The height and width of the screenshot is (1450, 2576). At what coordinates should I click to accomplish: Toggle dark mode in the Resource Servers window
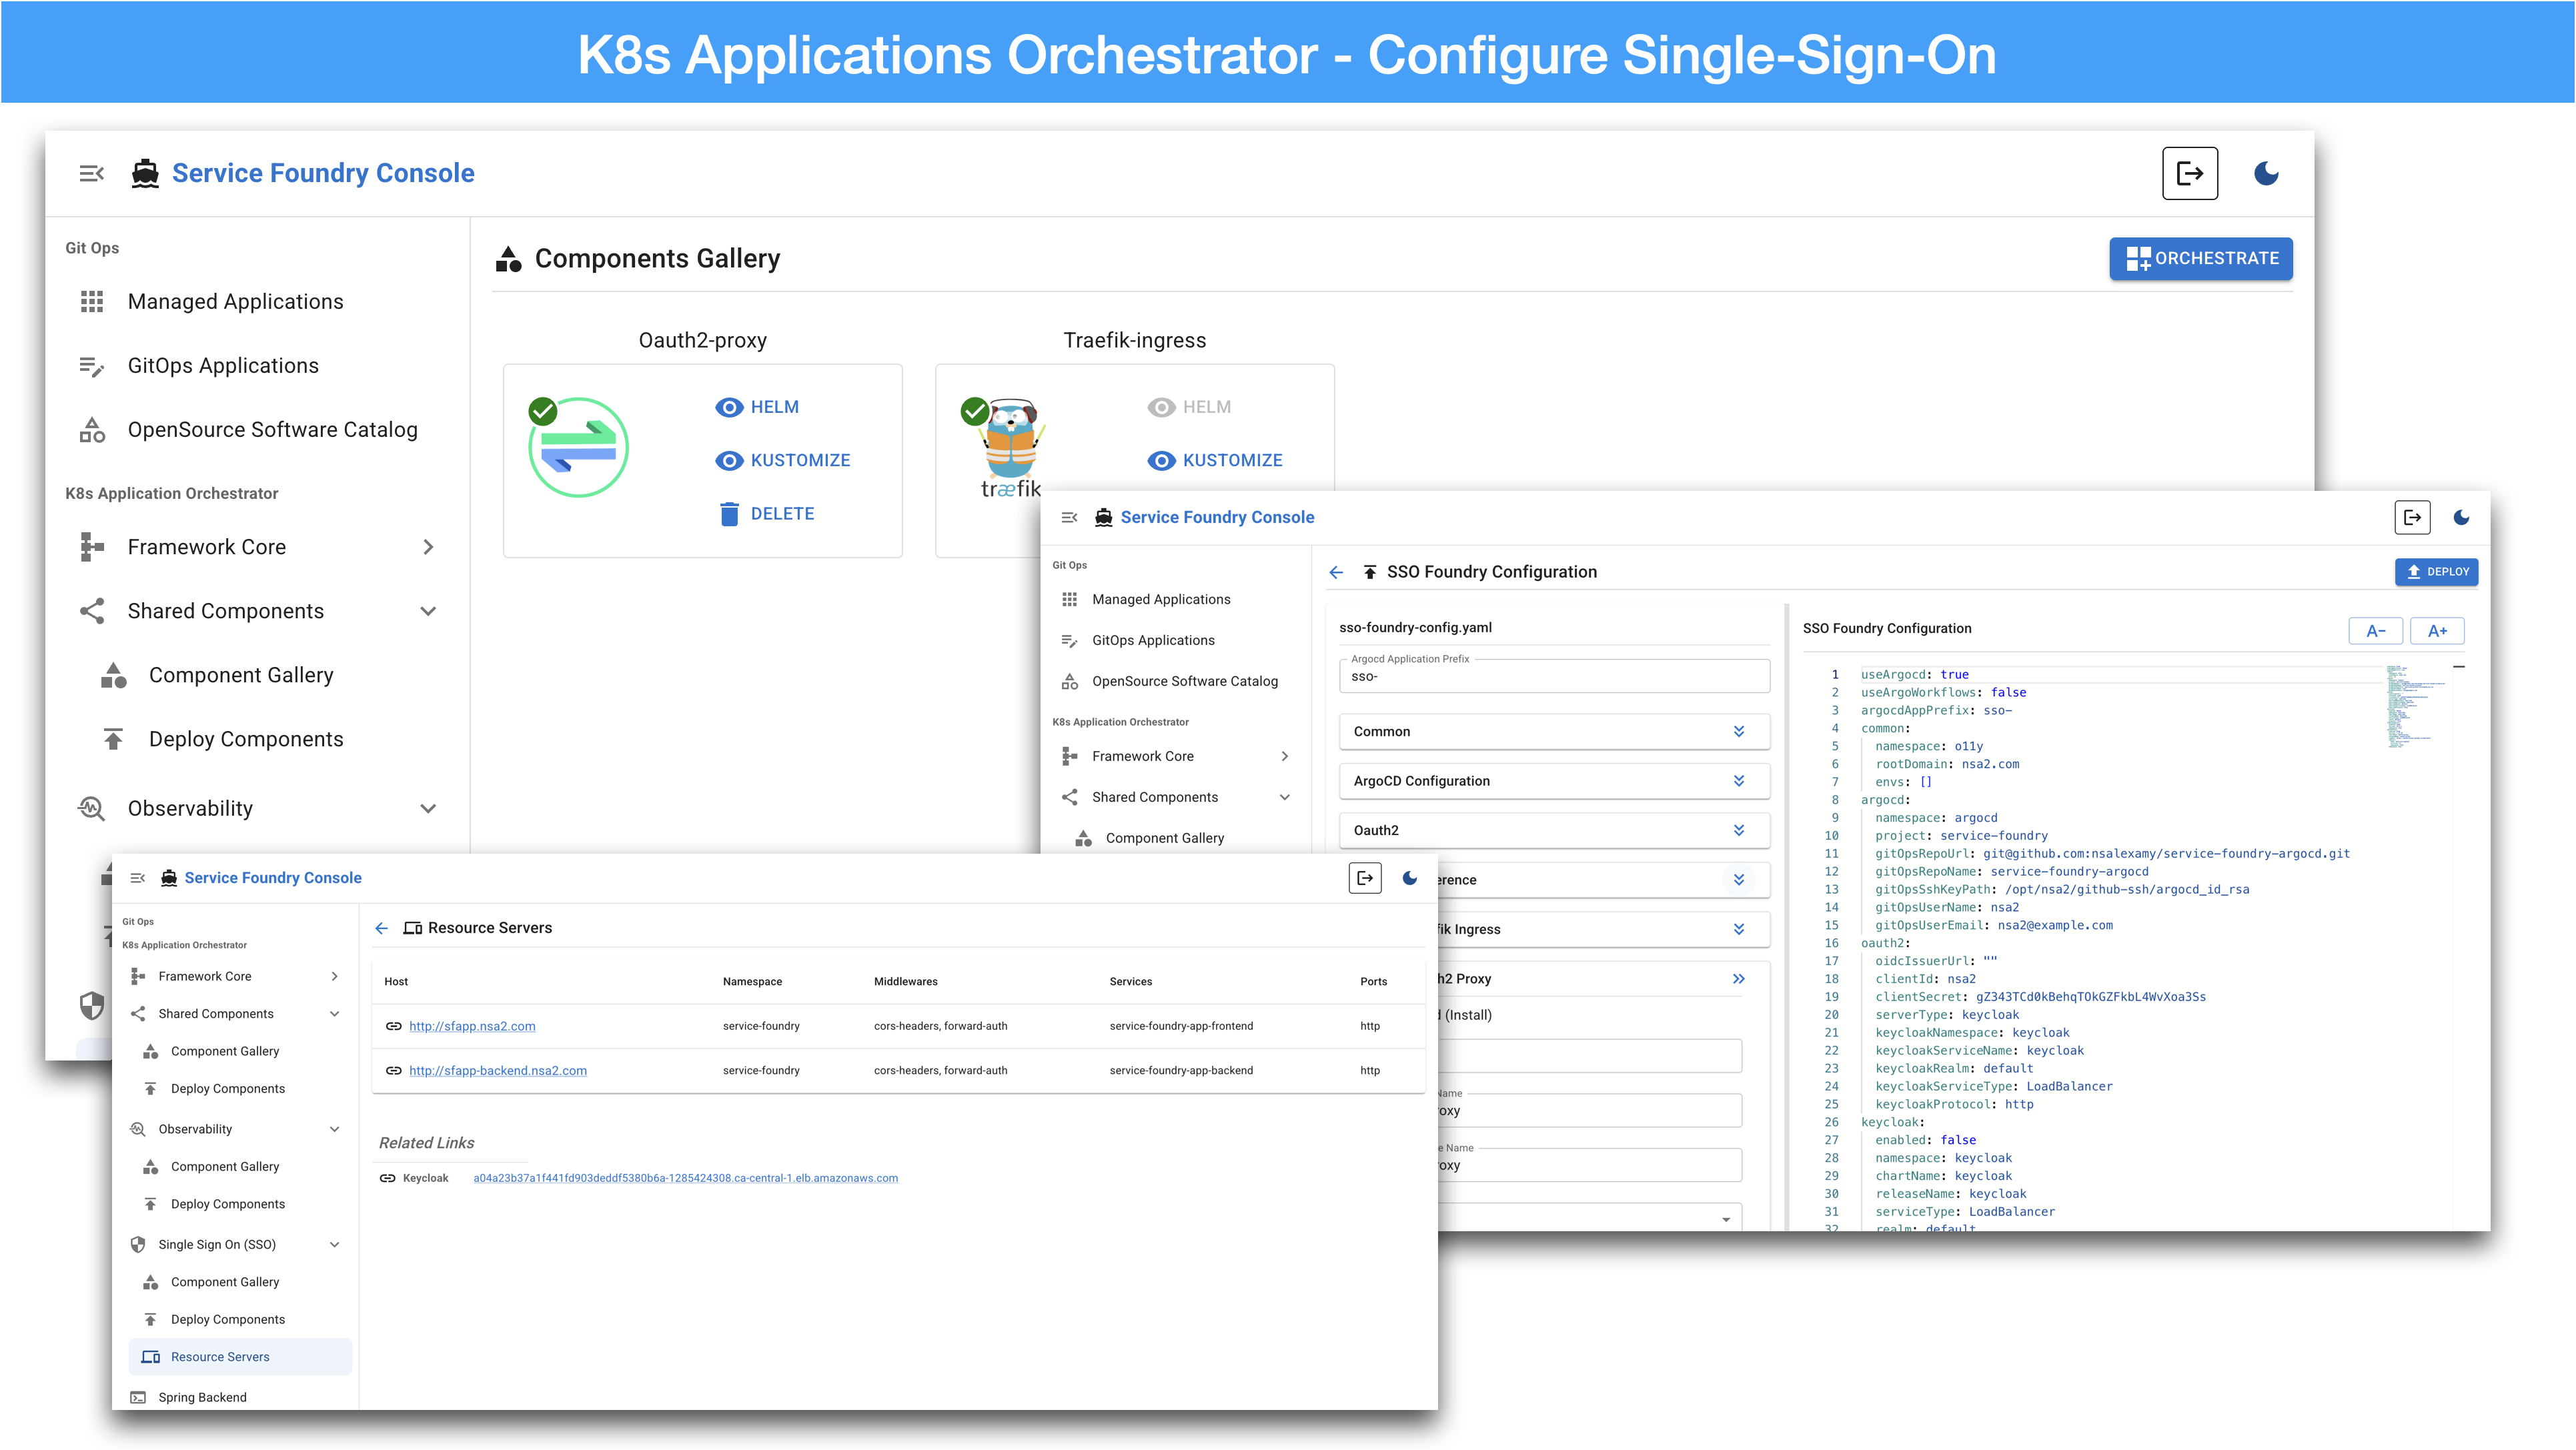pos(1410,878)
